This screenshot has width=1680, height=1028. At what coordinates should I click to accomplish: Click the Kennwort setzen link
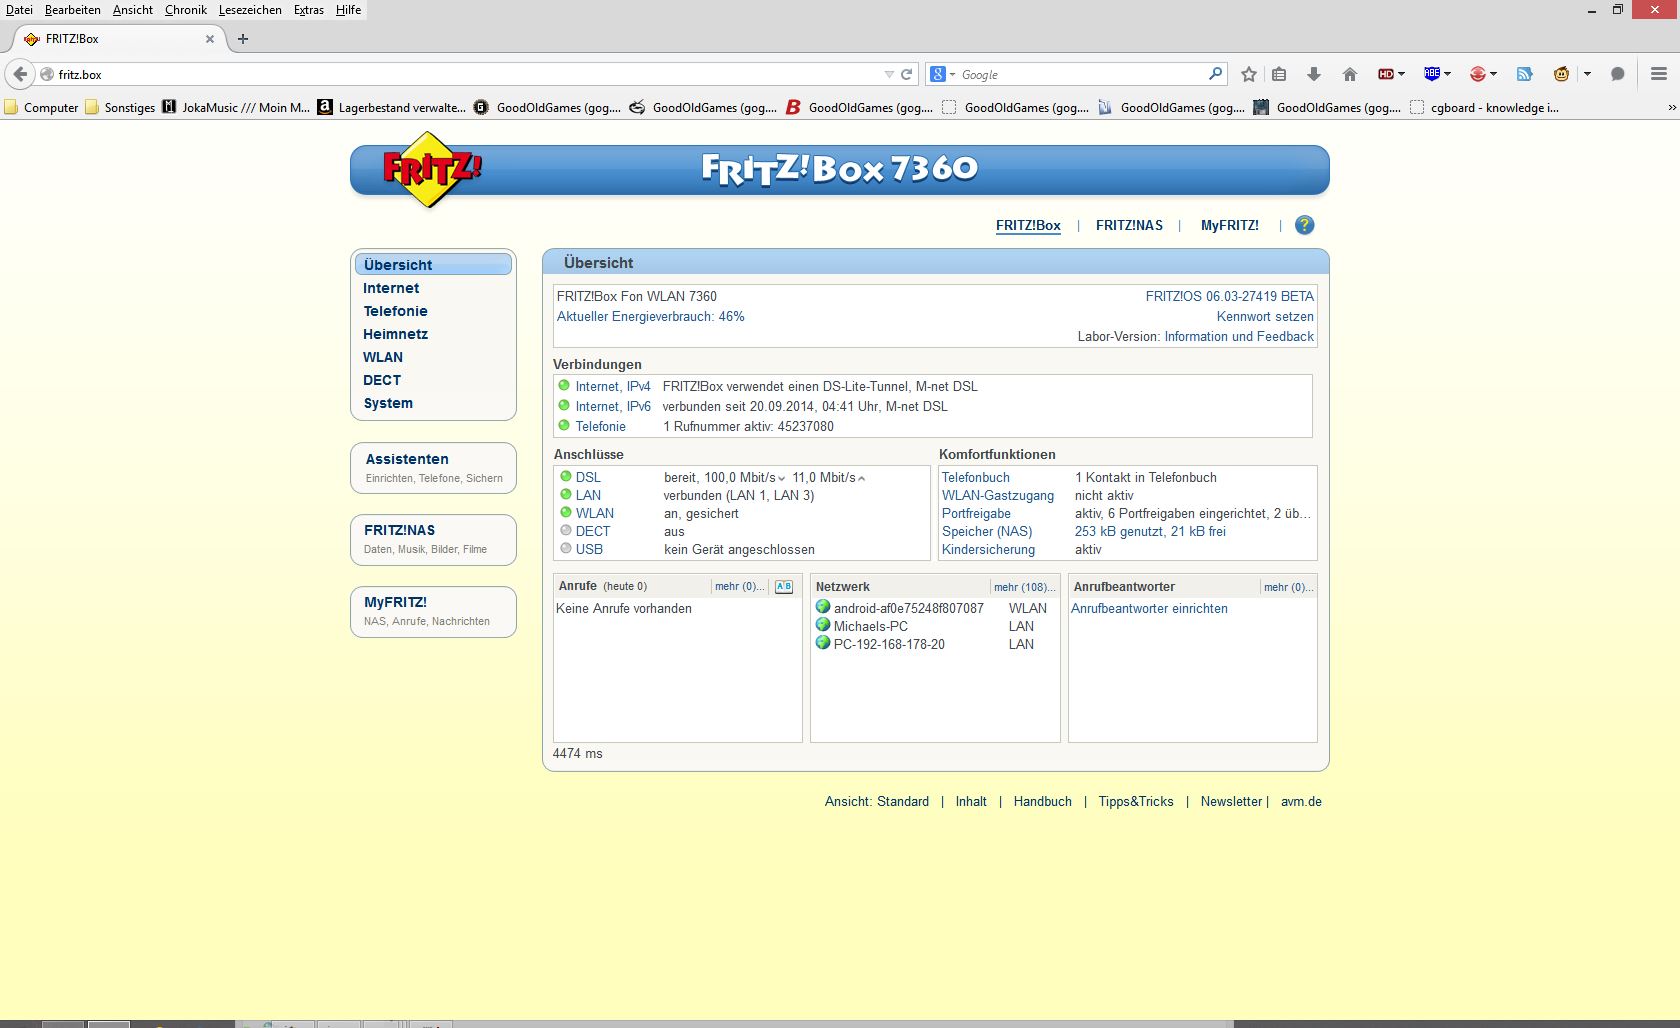1265,316
